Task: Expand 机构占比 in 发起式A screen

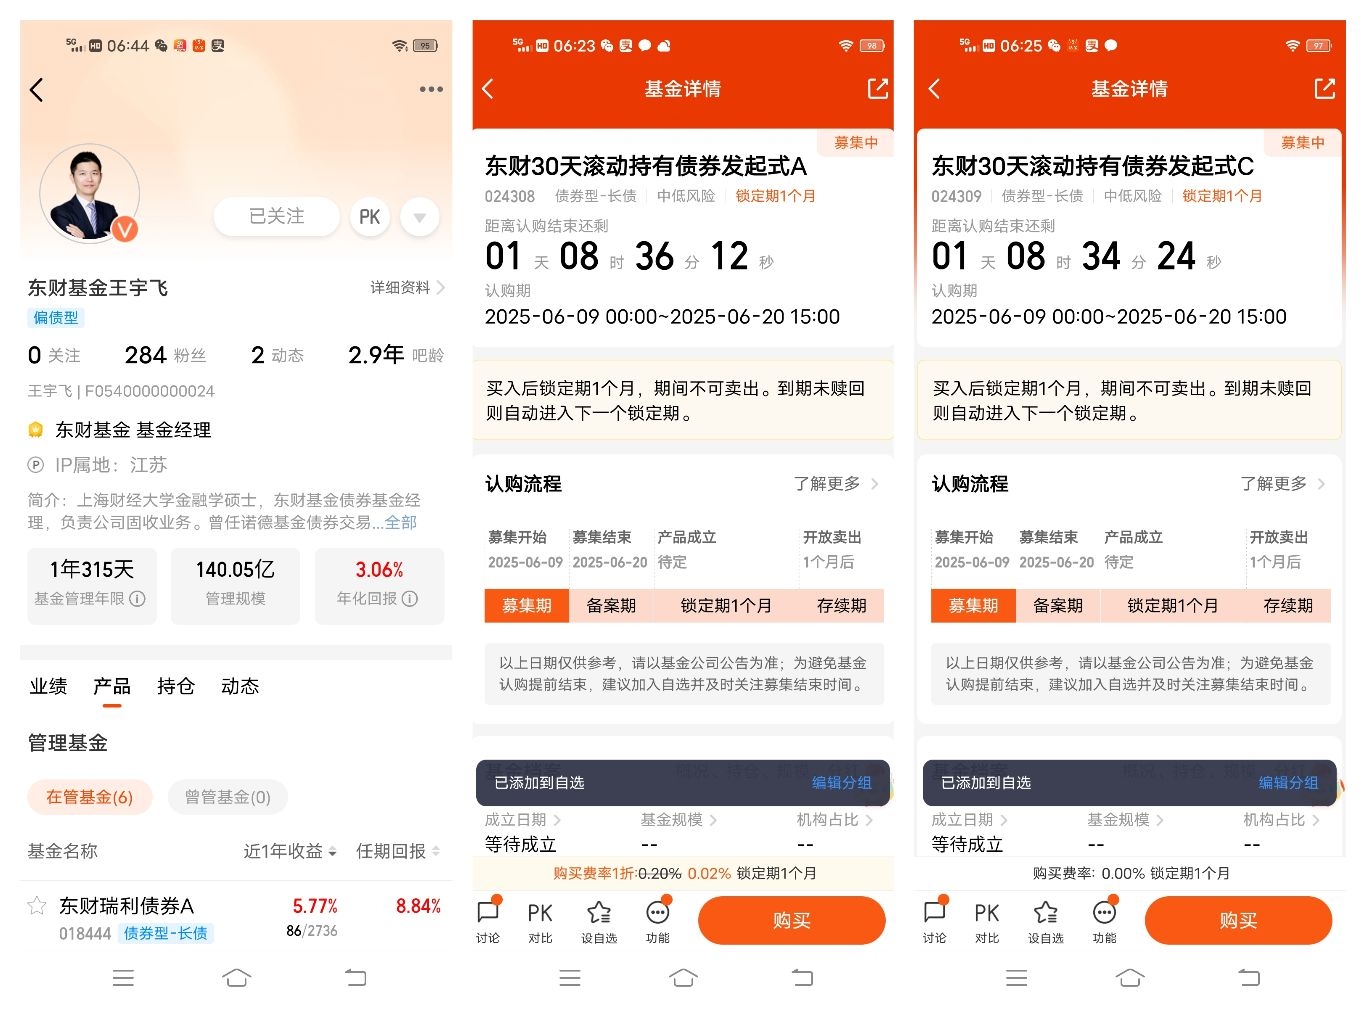Action: [835, 820]
